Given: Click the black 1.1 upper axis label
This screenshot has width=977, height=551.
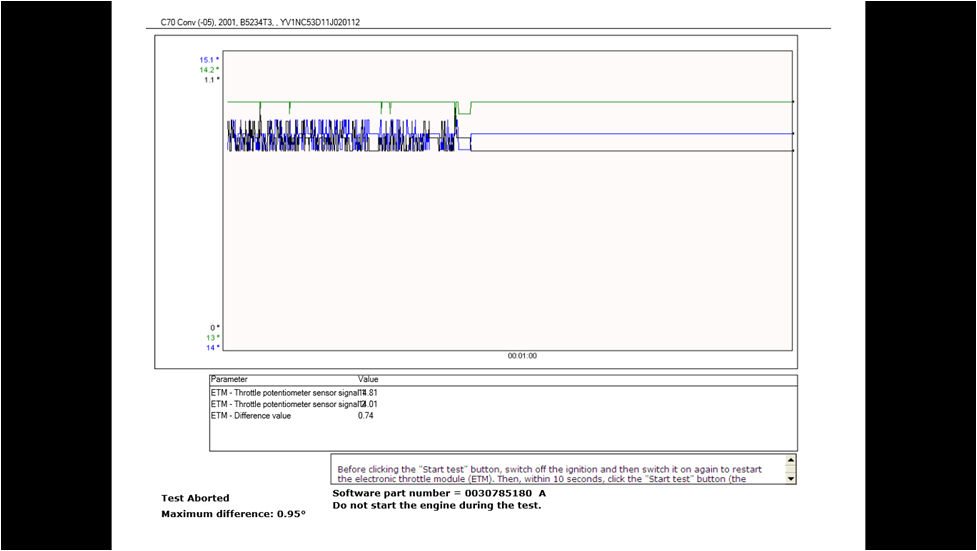Looking at the screenshot, I should (211, 80).
